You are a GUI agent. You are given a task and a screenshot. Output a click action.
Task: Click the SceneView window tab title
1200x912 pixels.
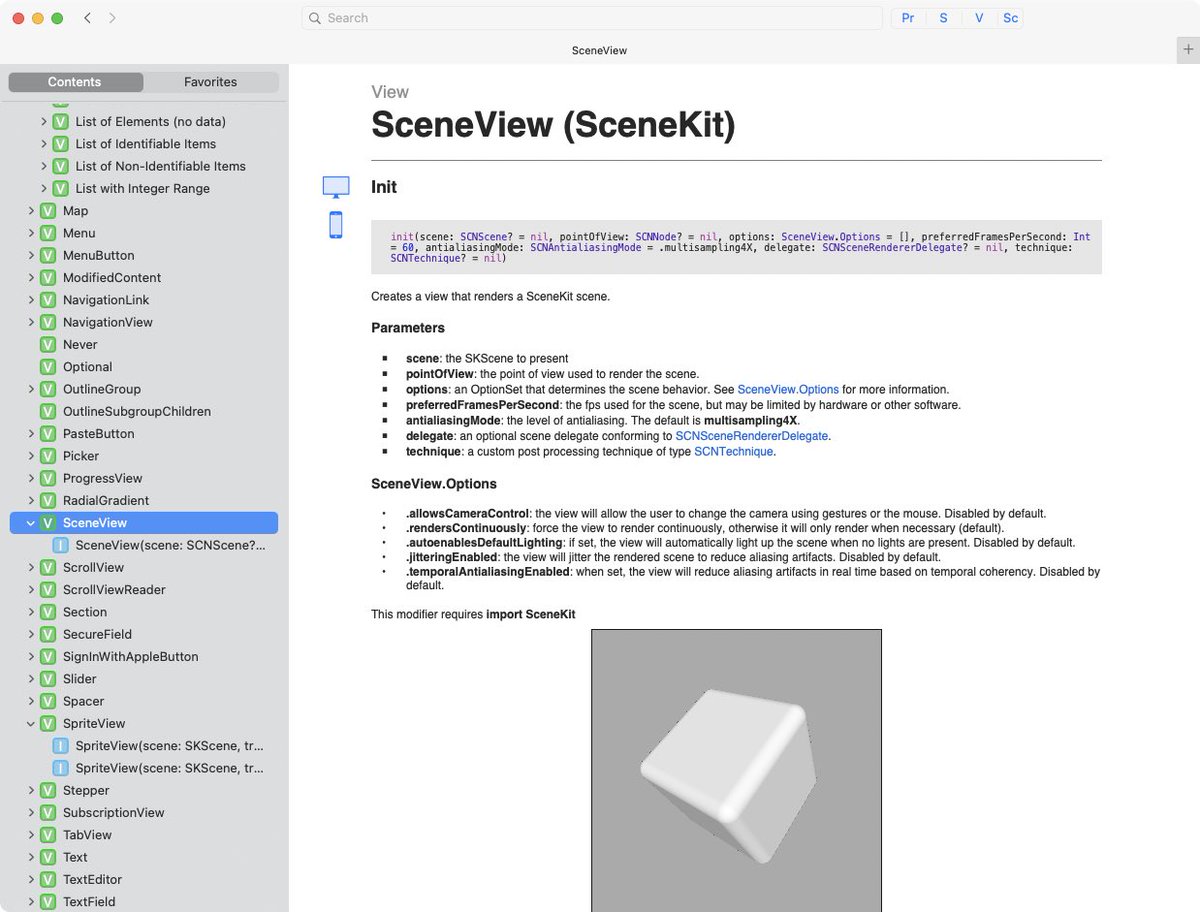point(599,50)
